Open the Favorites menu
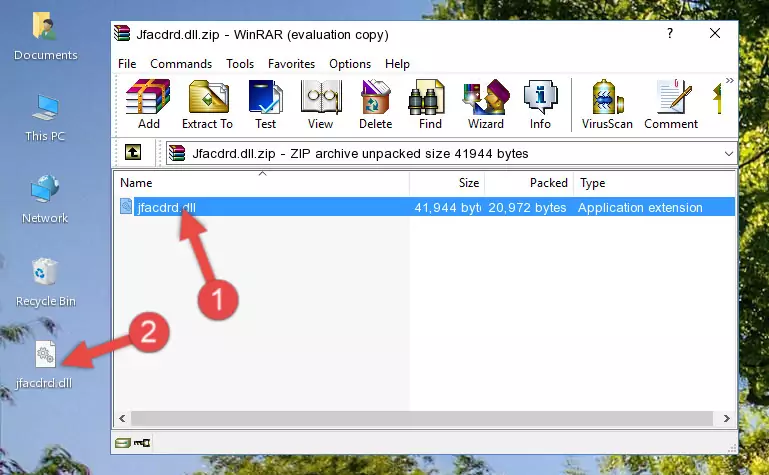This screenshot has width=769, height=475. [x=291, y=64]
